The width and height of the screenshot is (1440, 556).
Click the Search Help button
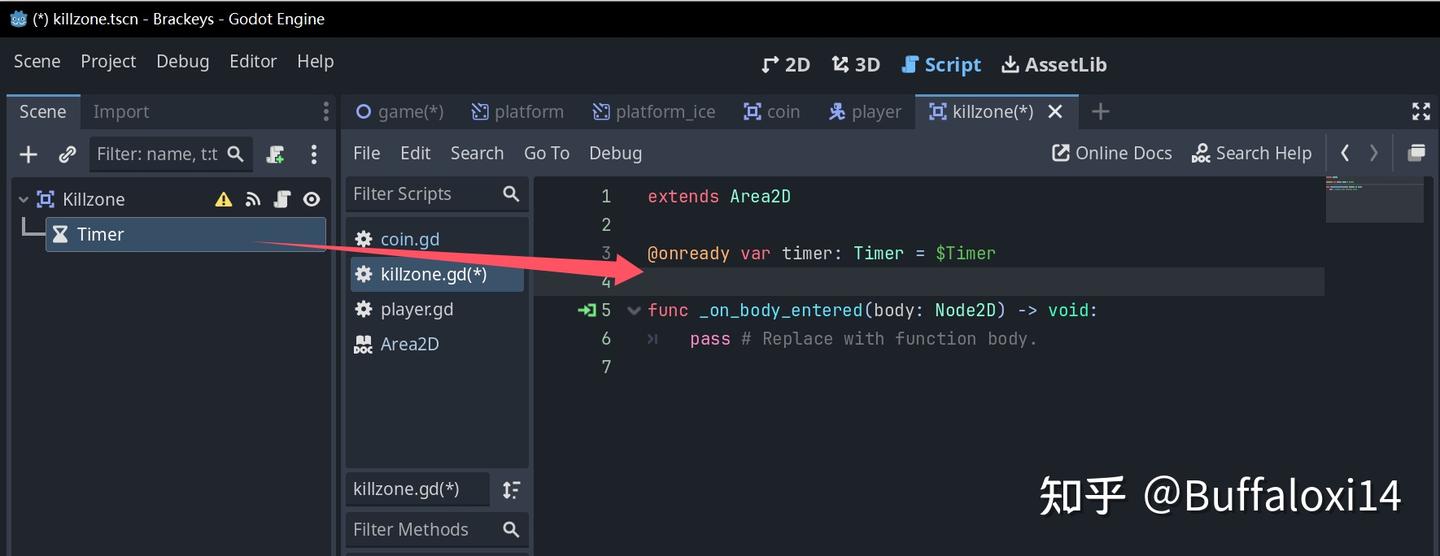pyautogui.click(x=1251, y=153)
